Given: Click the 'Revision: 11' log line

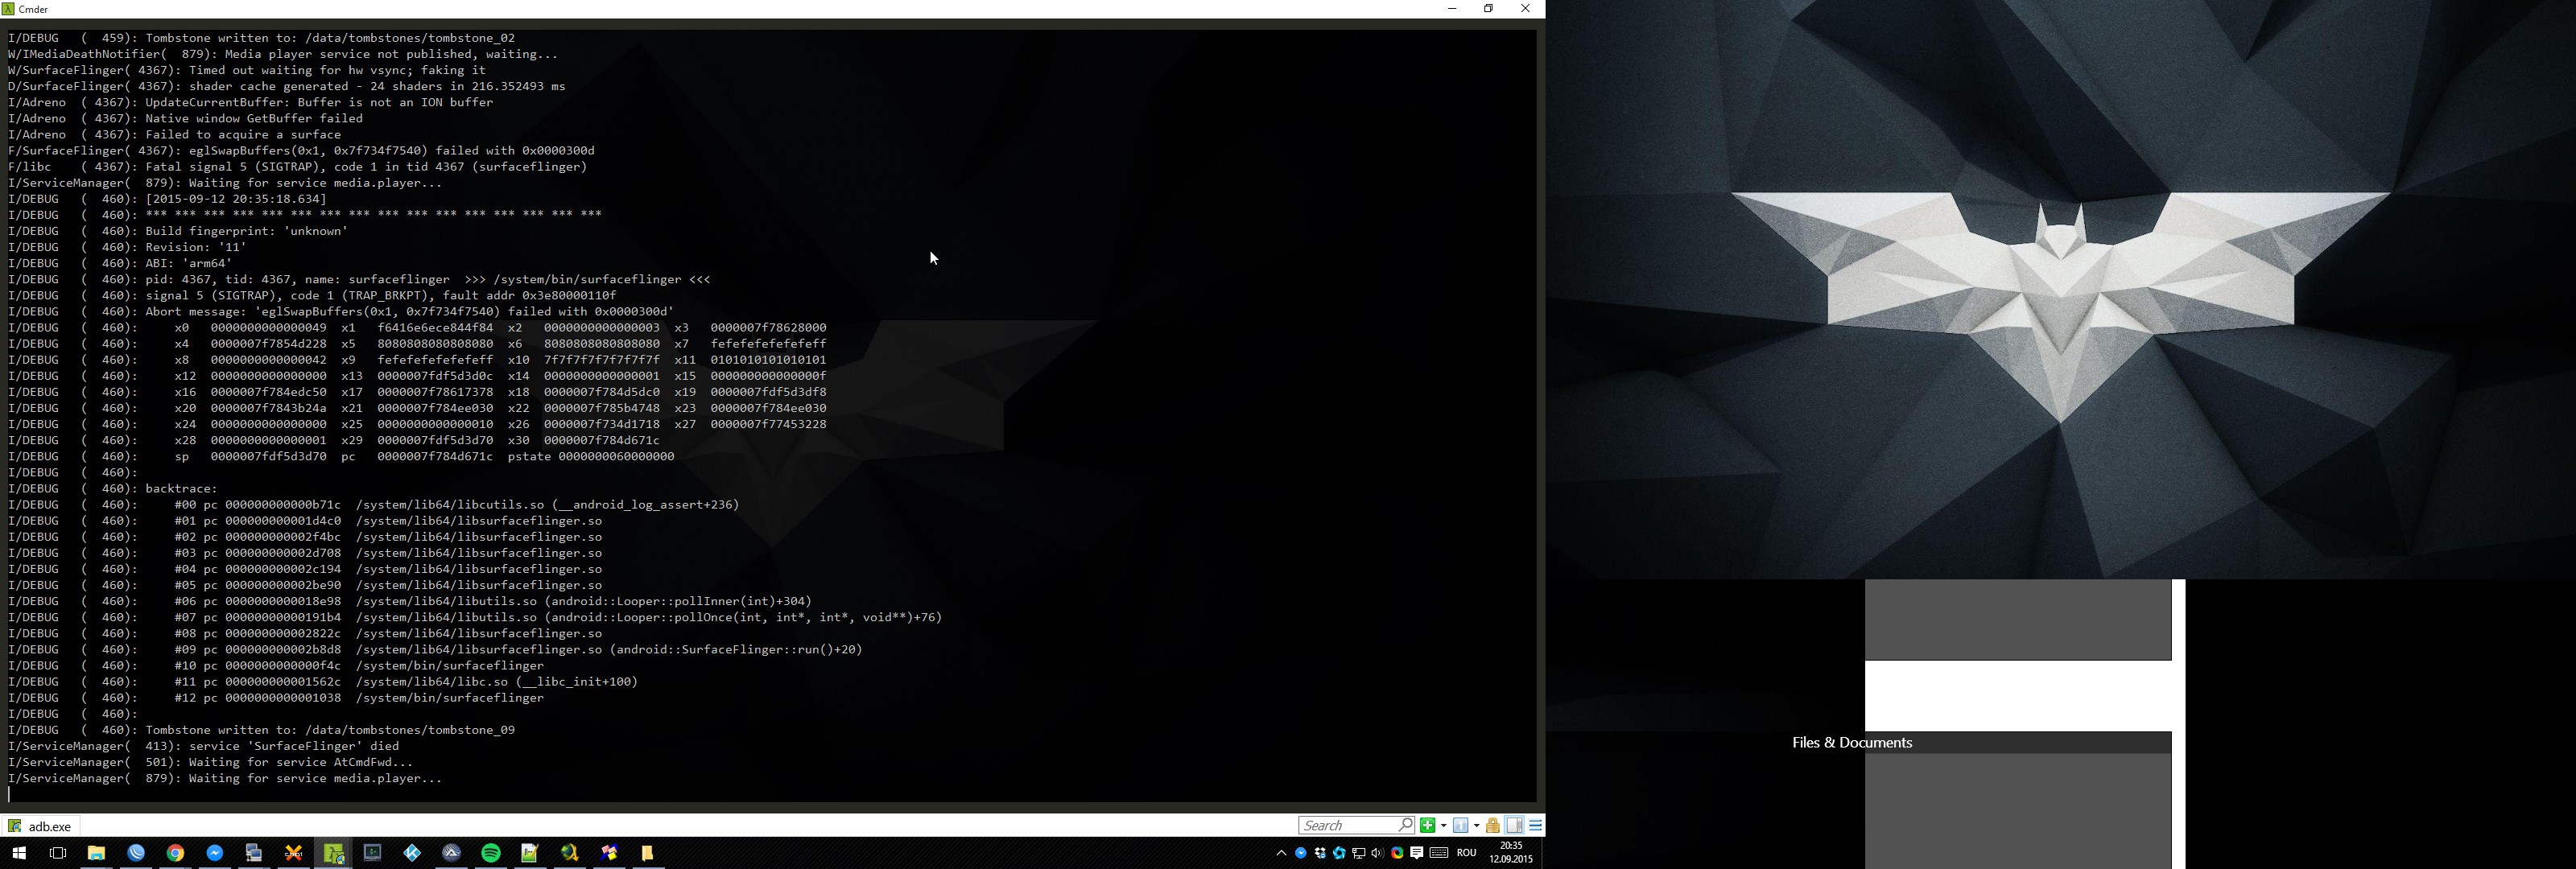Looking at the screenshot, I should [x=127, y=247].
